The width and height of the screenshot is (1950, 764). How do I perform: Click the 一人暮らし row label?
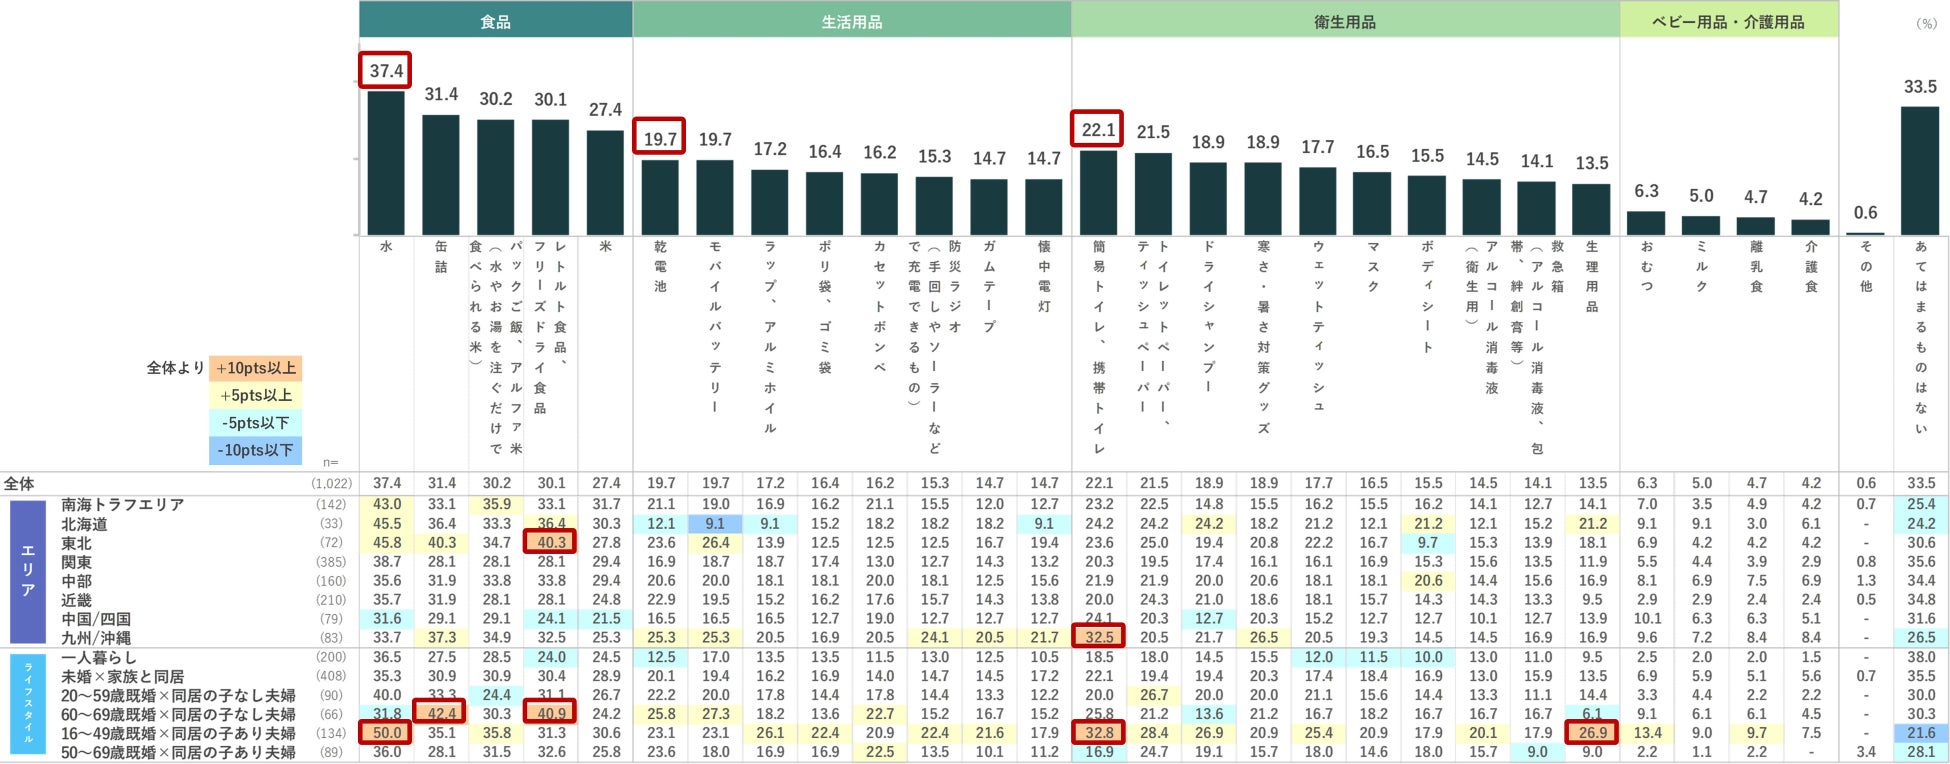click(x=99, y=658)
